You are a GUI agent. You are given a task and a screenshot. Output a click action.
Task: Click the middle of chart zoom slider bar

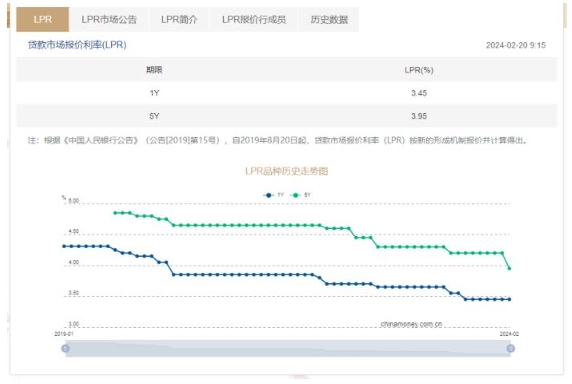[288, 348]
